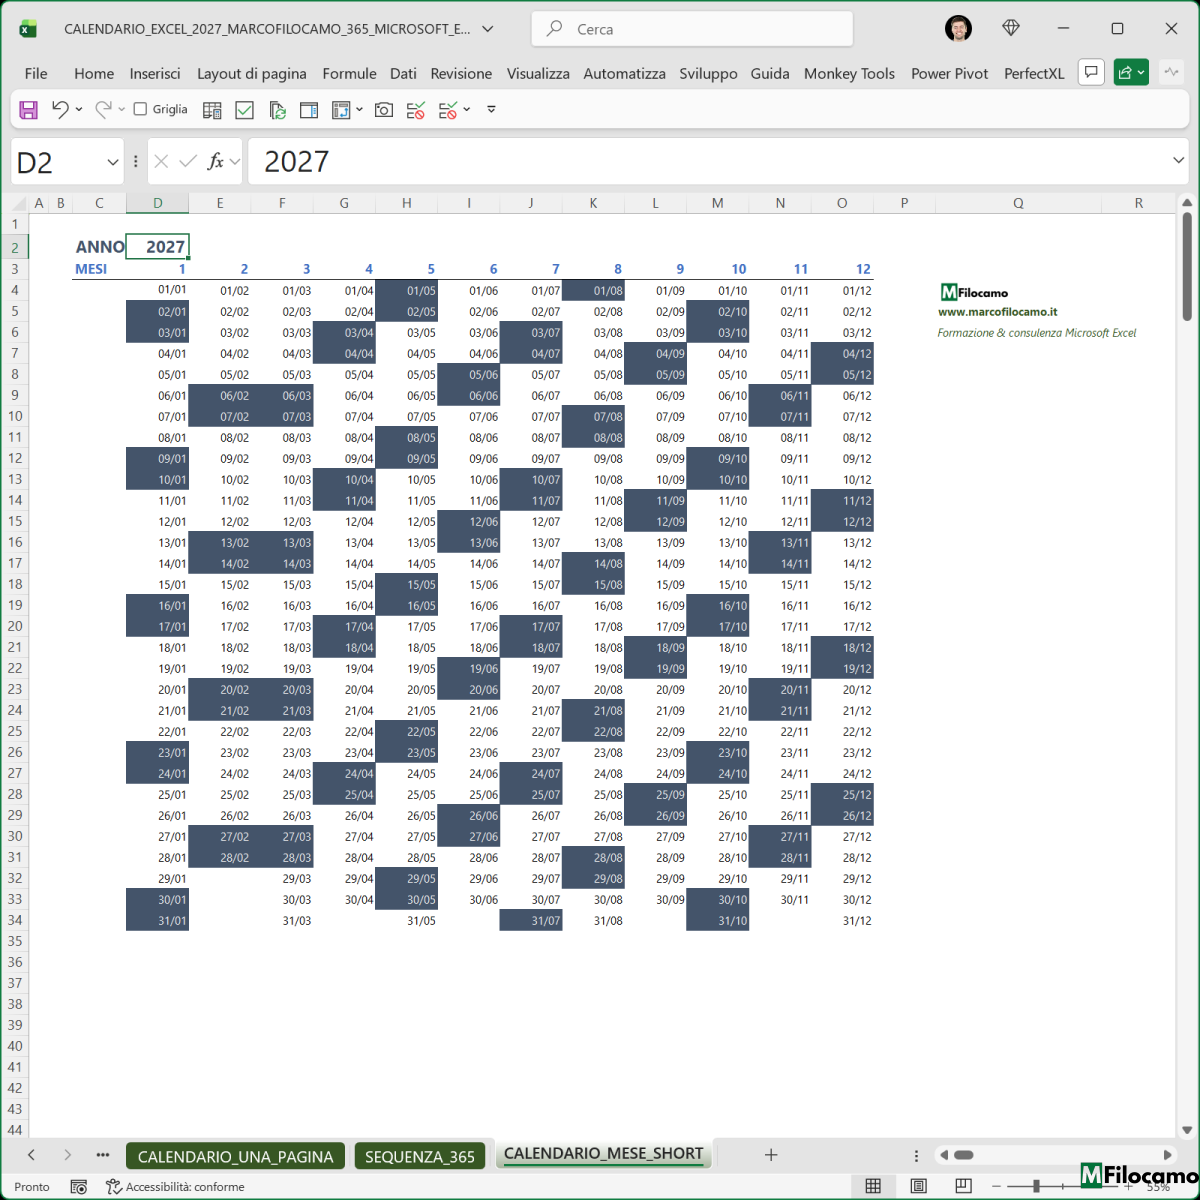Open the Name Box dropdown arrow
This screenshot has width=1200, height=1200.
[x=112, y=162]
